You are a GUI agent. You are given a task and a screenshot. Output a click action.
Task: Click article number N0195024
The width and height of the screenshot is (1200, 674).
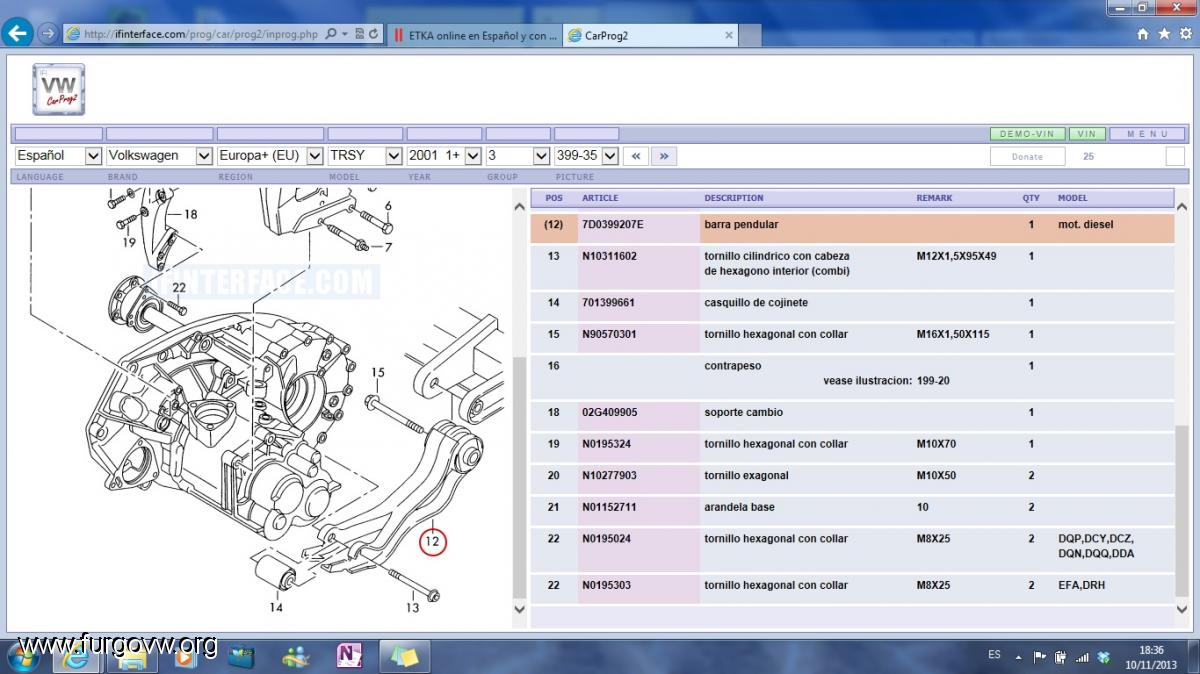point(606,538)
